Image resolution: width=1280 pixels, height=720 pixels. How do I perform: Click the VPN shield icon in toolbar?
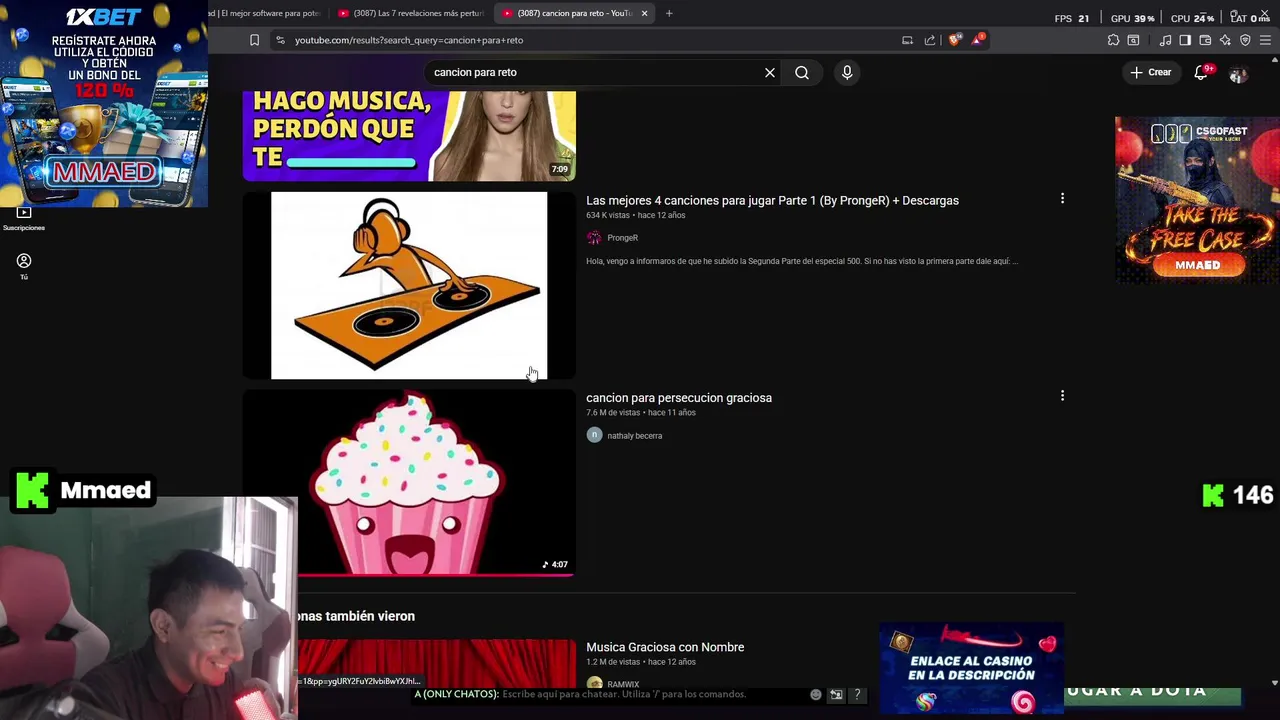click(1245, 40)
